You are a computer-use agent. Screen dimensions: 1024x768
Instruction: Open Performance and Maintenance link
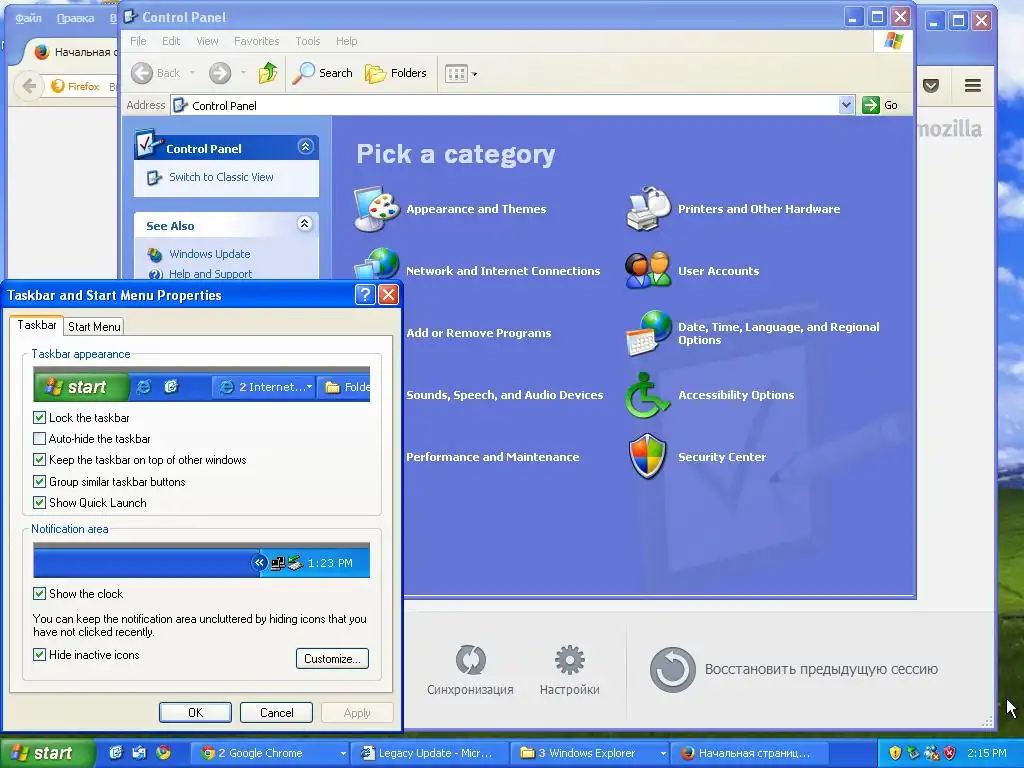tap(492, 457)
